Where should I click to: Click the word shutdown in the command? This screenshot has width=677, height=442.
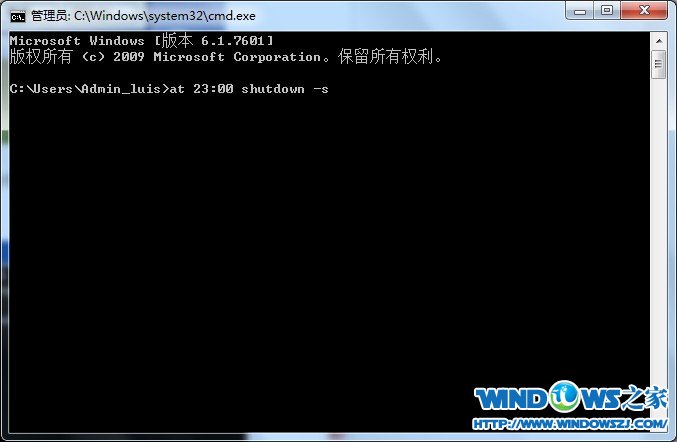[273, 89]
